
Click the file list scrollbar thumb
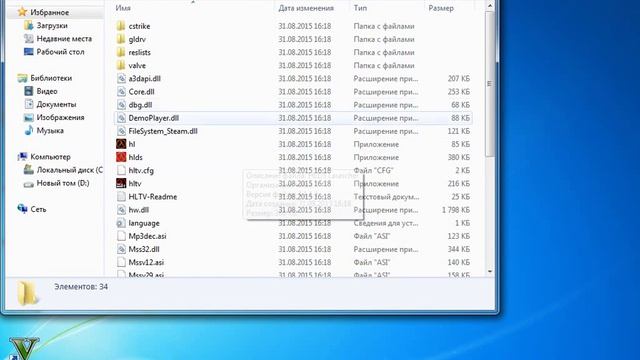click(x=490, y=84)
